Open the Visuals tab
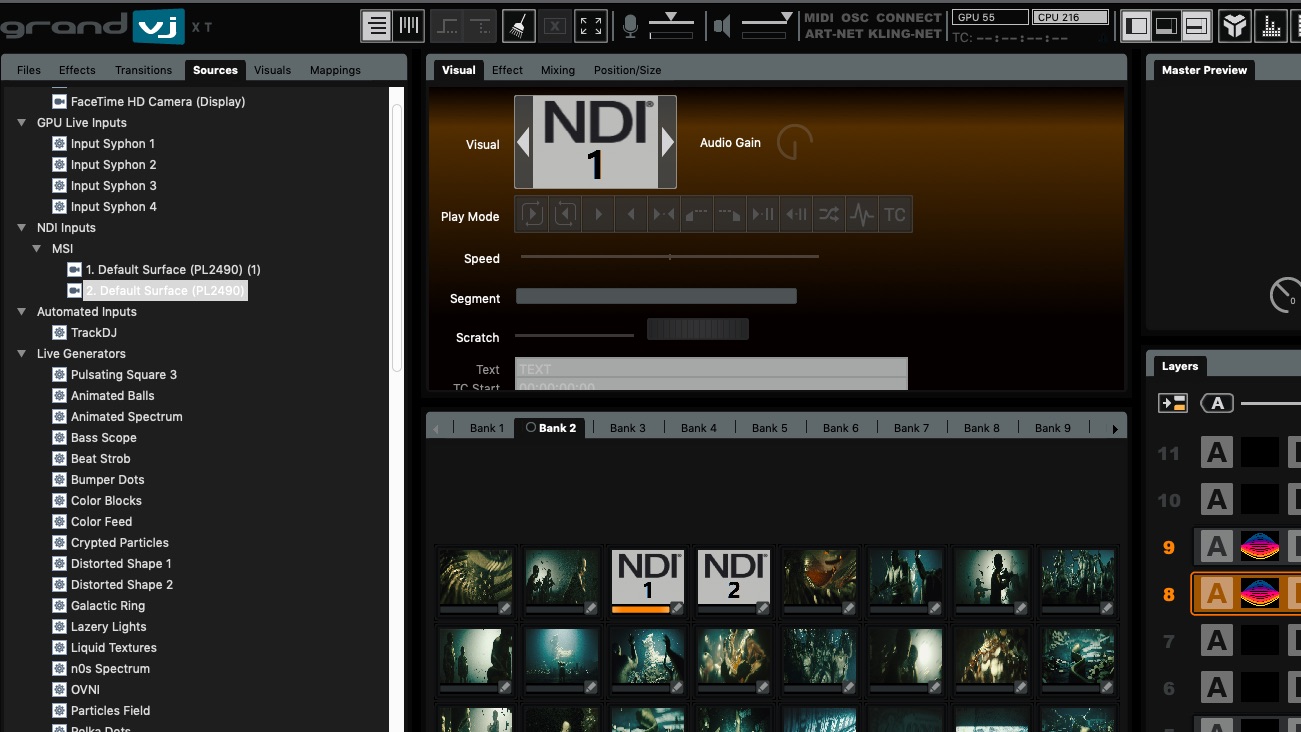 [x=272, y=70]
